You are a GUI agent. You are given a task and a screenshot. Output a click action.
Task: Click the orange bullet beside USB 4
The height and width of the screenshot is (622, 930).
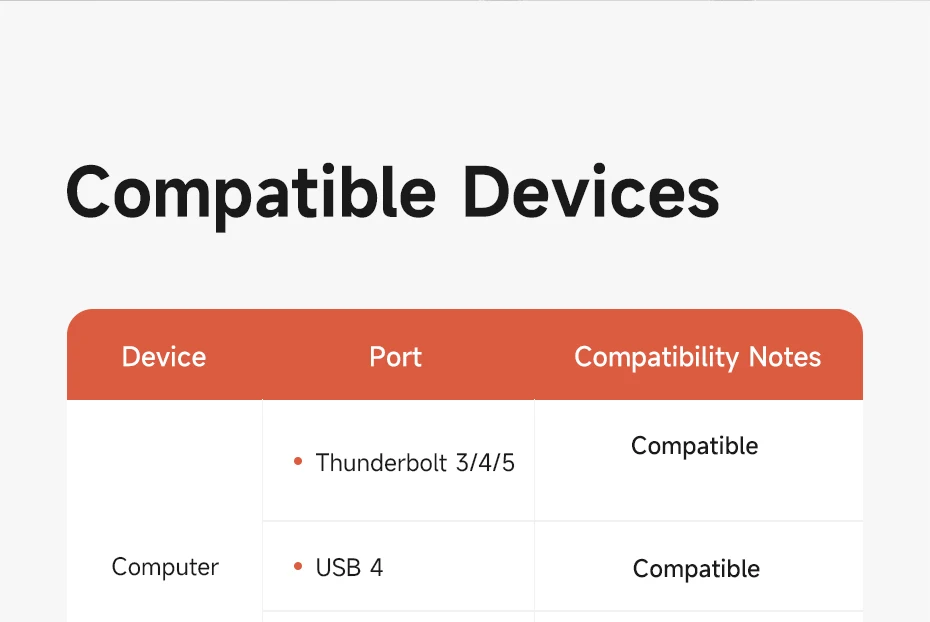(298, 566)
